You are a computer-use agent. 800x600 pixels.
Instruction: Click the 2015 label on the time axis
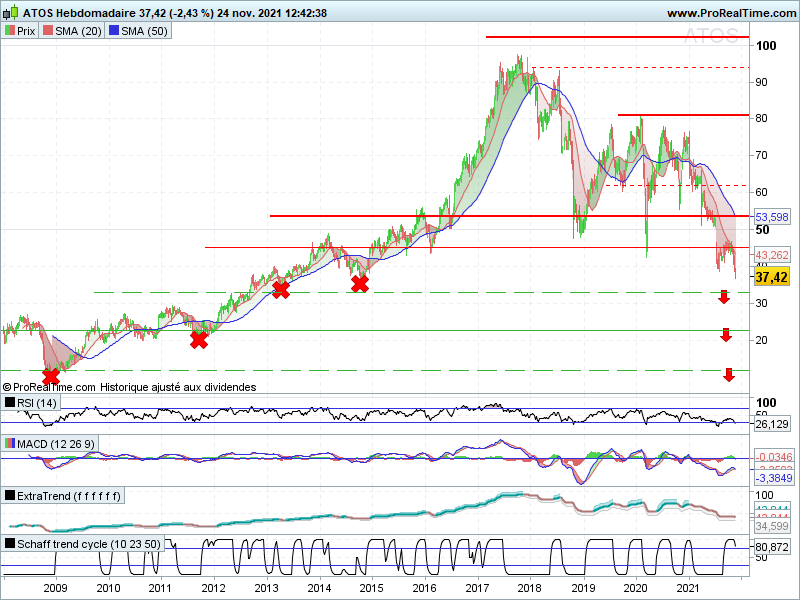point(371,588)
